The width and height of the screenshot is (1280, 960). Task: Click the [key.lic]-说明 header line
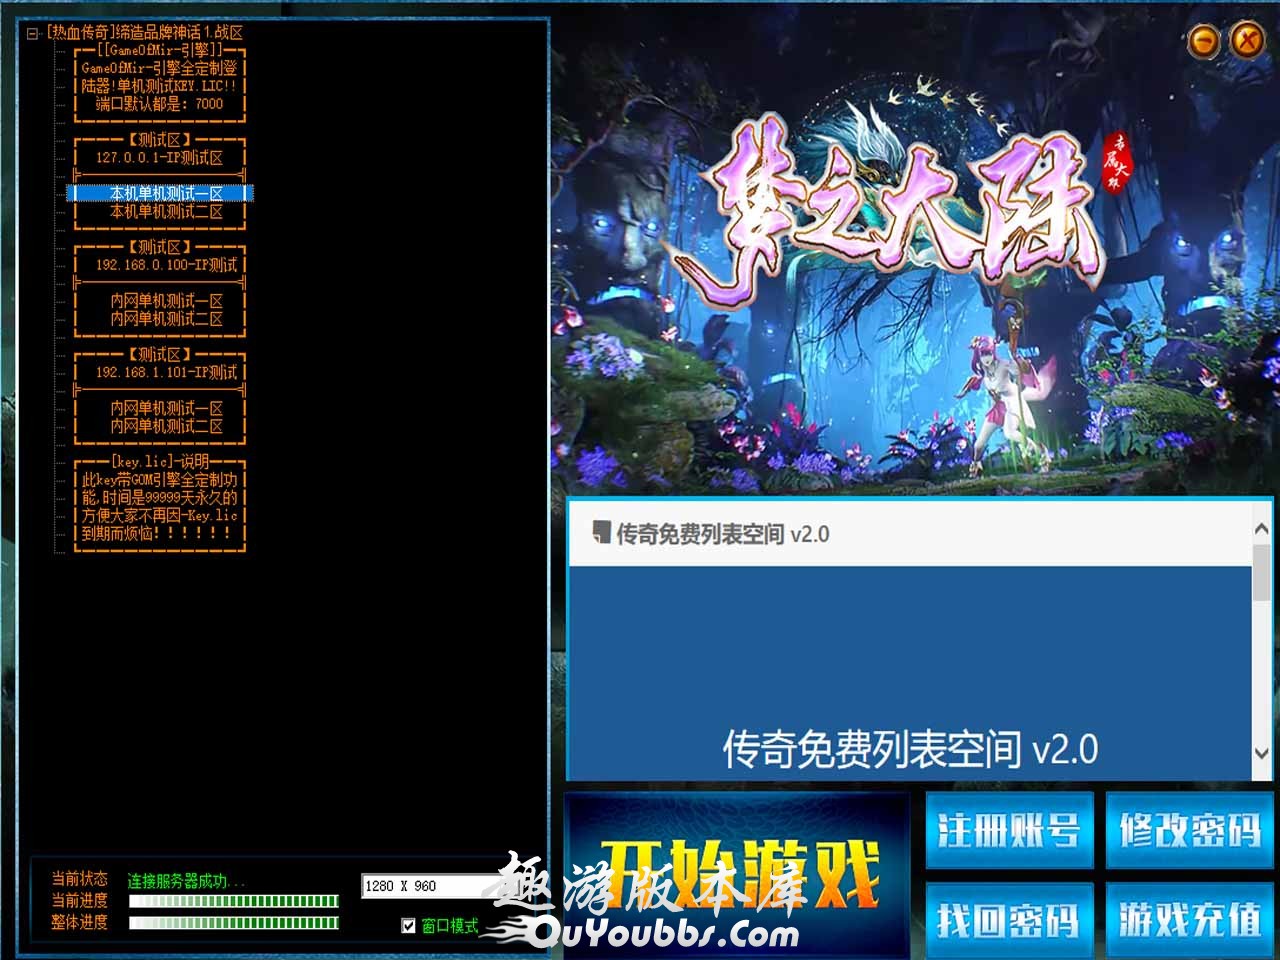point(160,461)
